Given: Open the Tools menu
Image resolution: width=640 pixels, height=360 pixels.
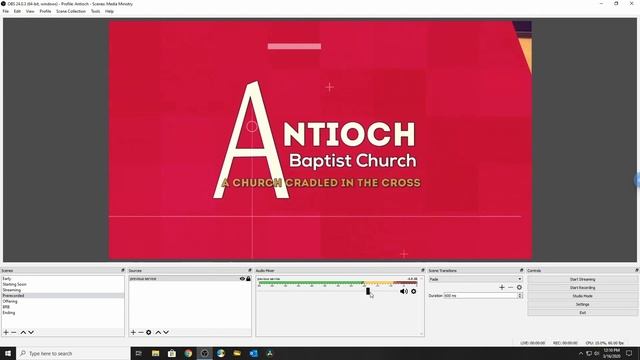Looking at the screenshot, I should click(x=96, y=11).
